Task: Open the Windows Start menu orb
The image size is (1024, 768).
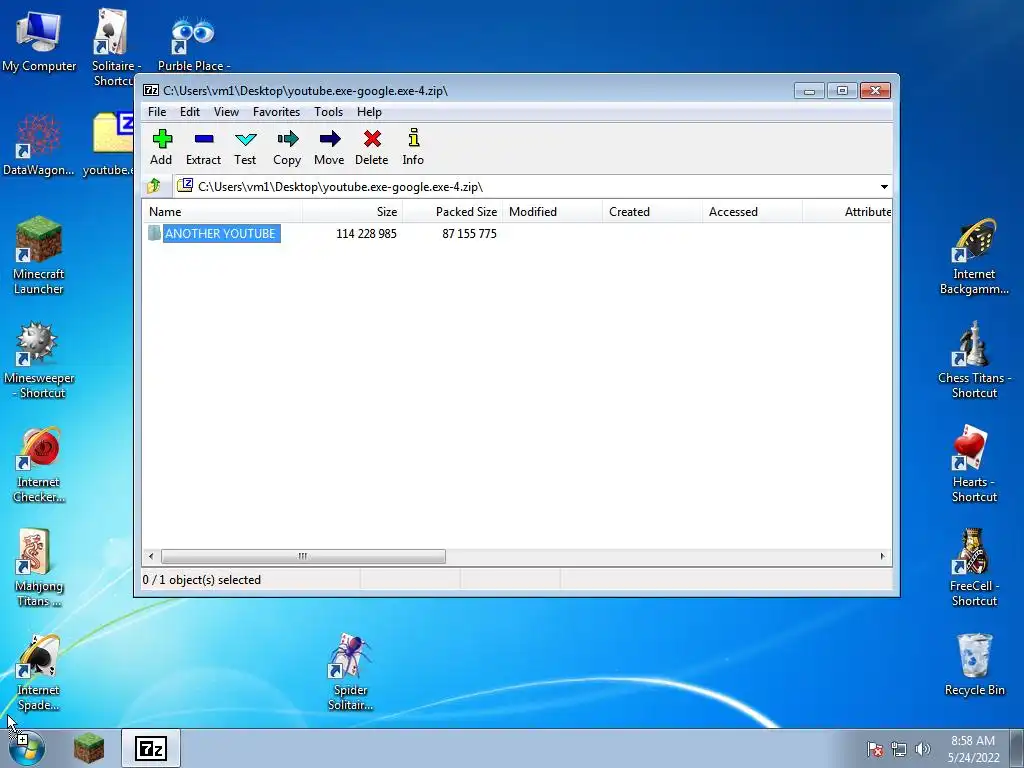Action: (x=27, y=748)
